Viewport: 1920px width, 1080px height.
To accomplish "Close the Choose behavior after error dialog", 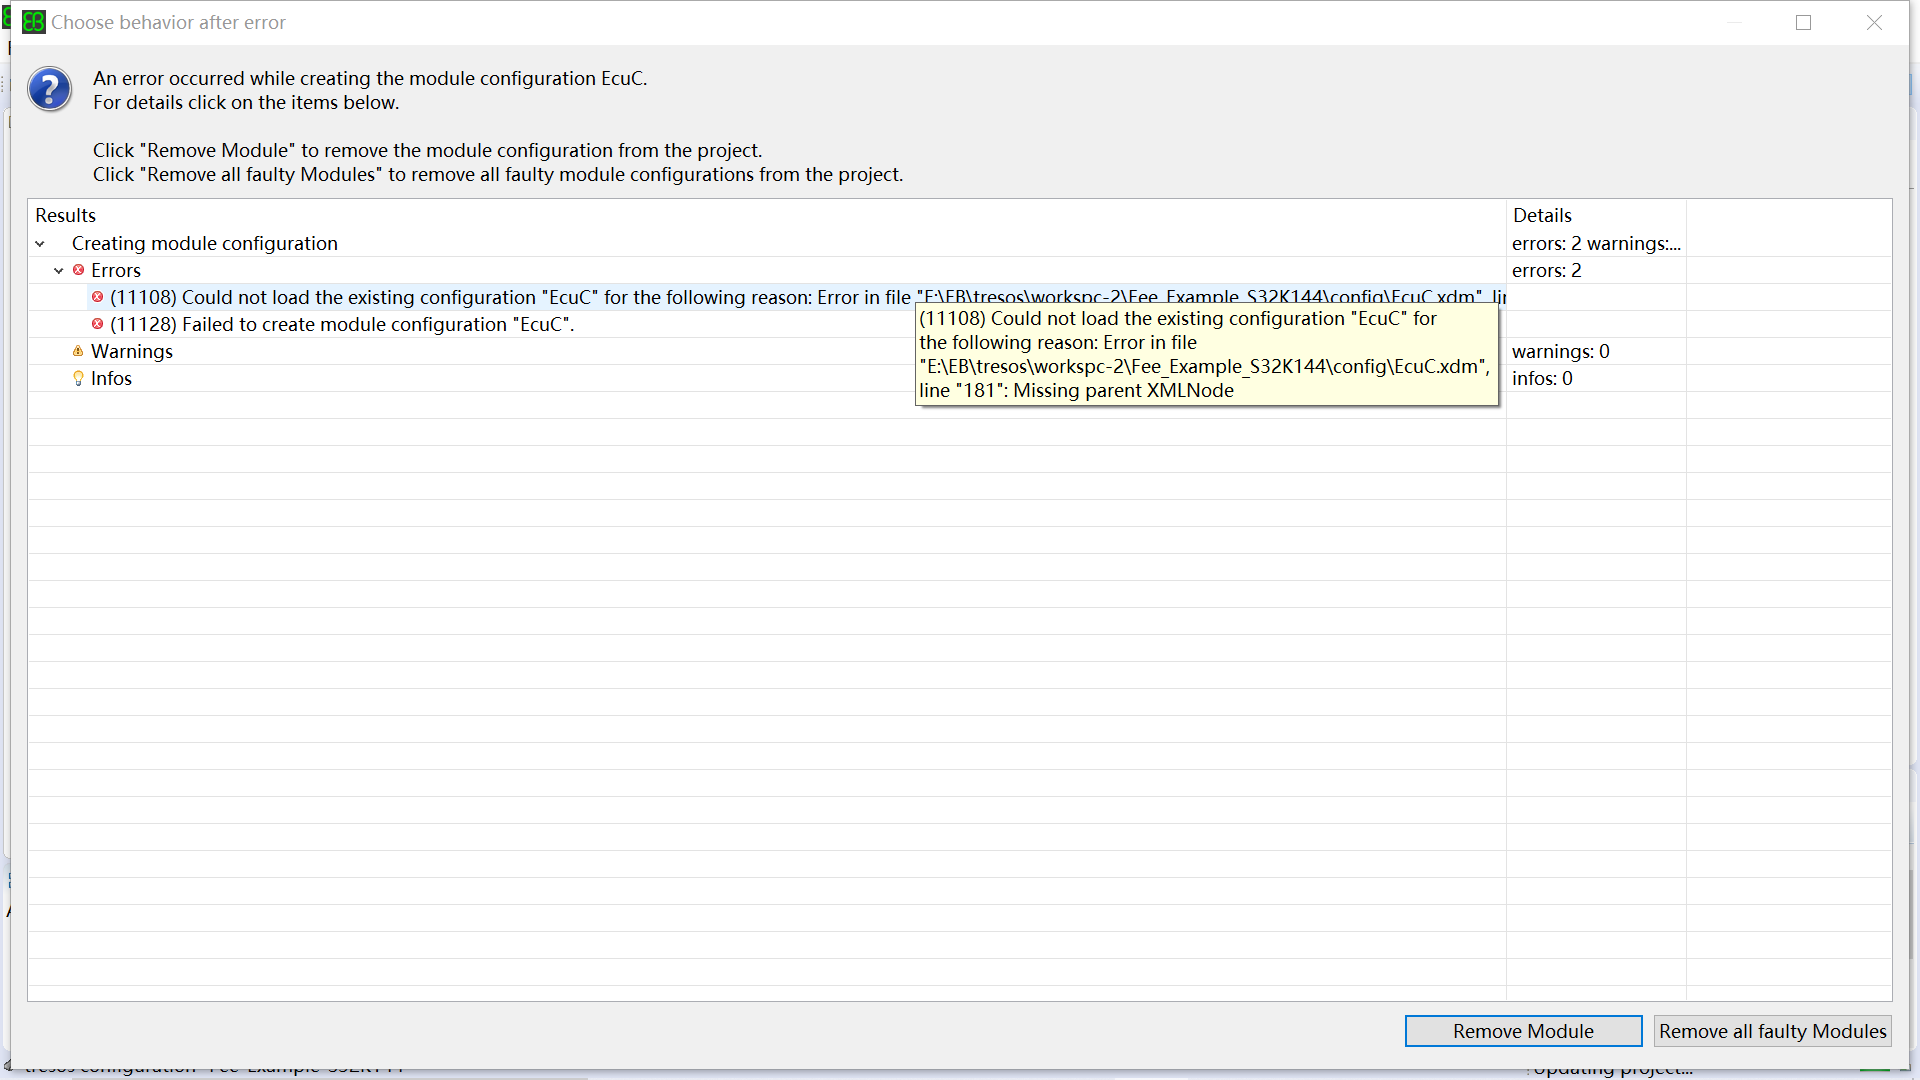I will tap(1874, 22).
